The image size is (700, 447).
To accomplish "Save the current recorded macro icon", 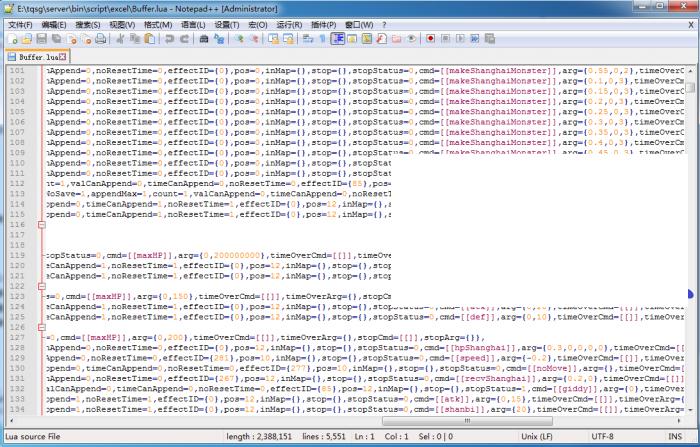I will point(490,39).
